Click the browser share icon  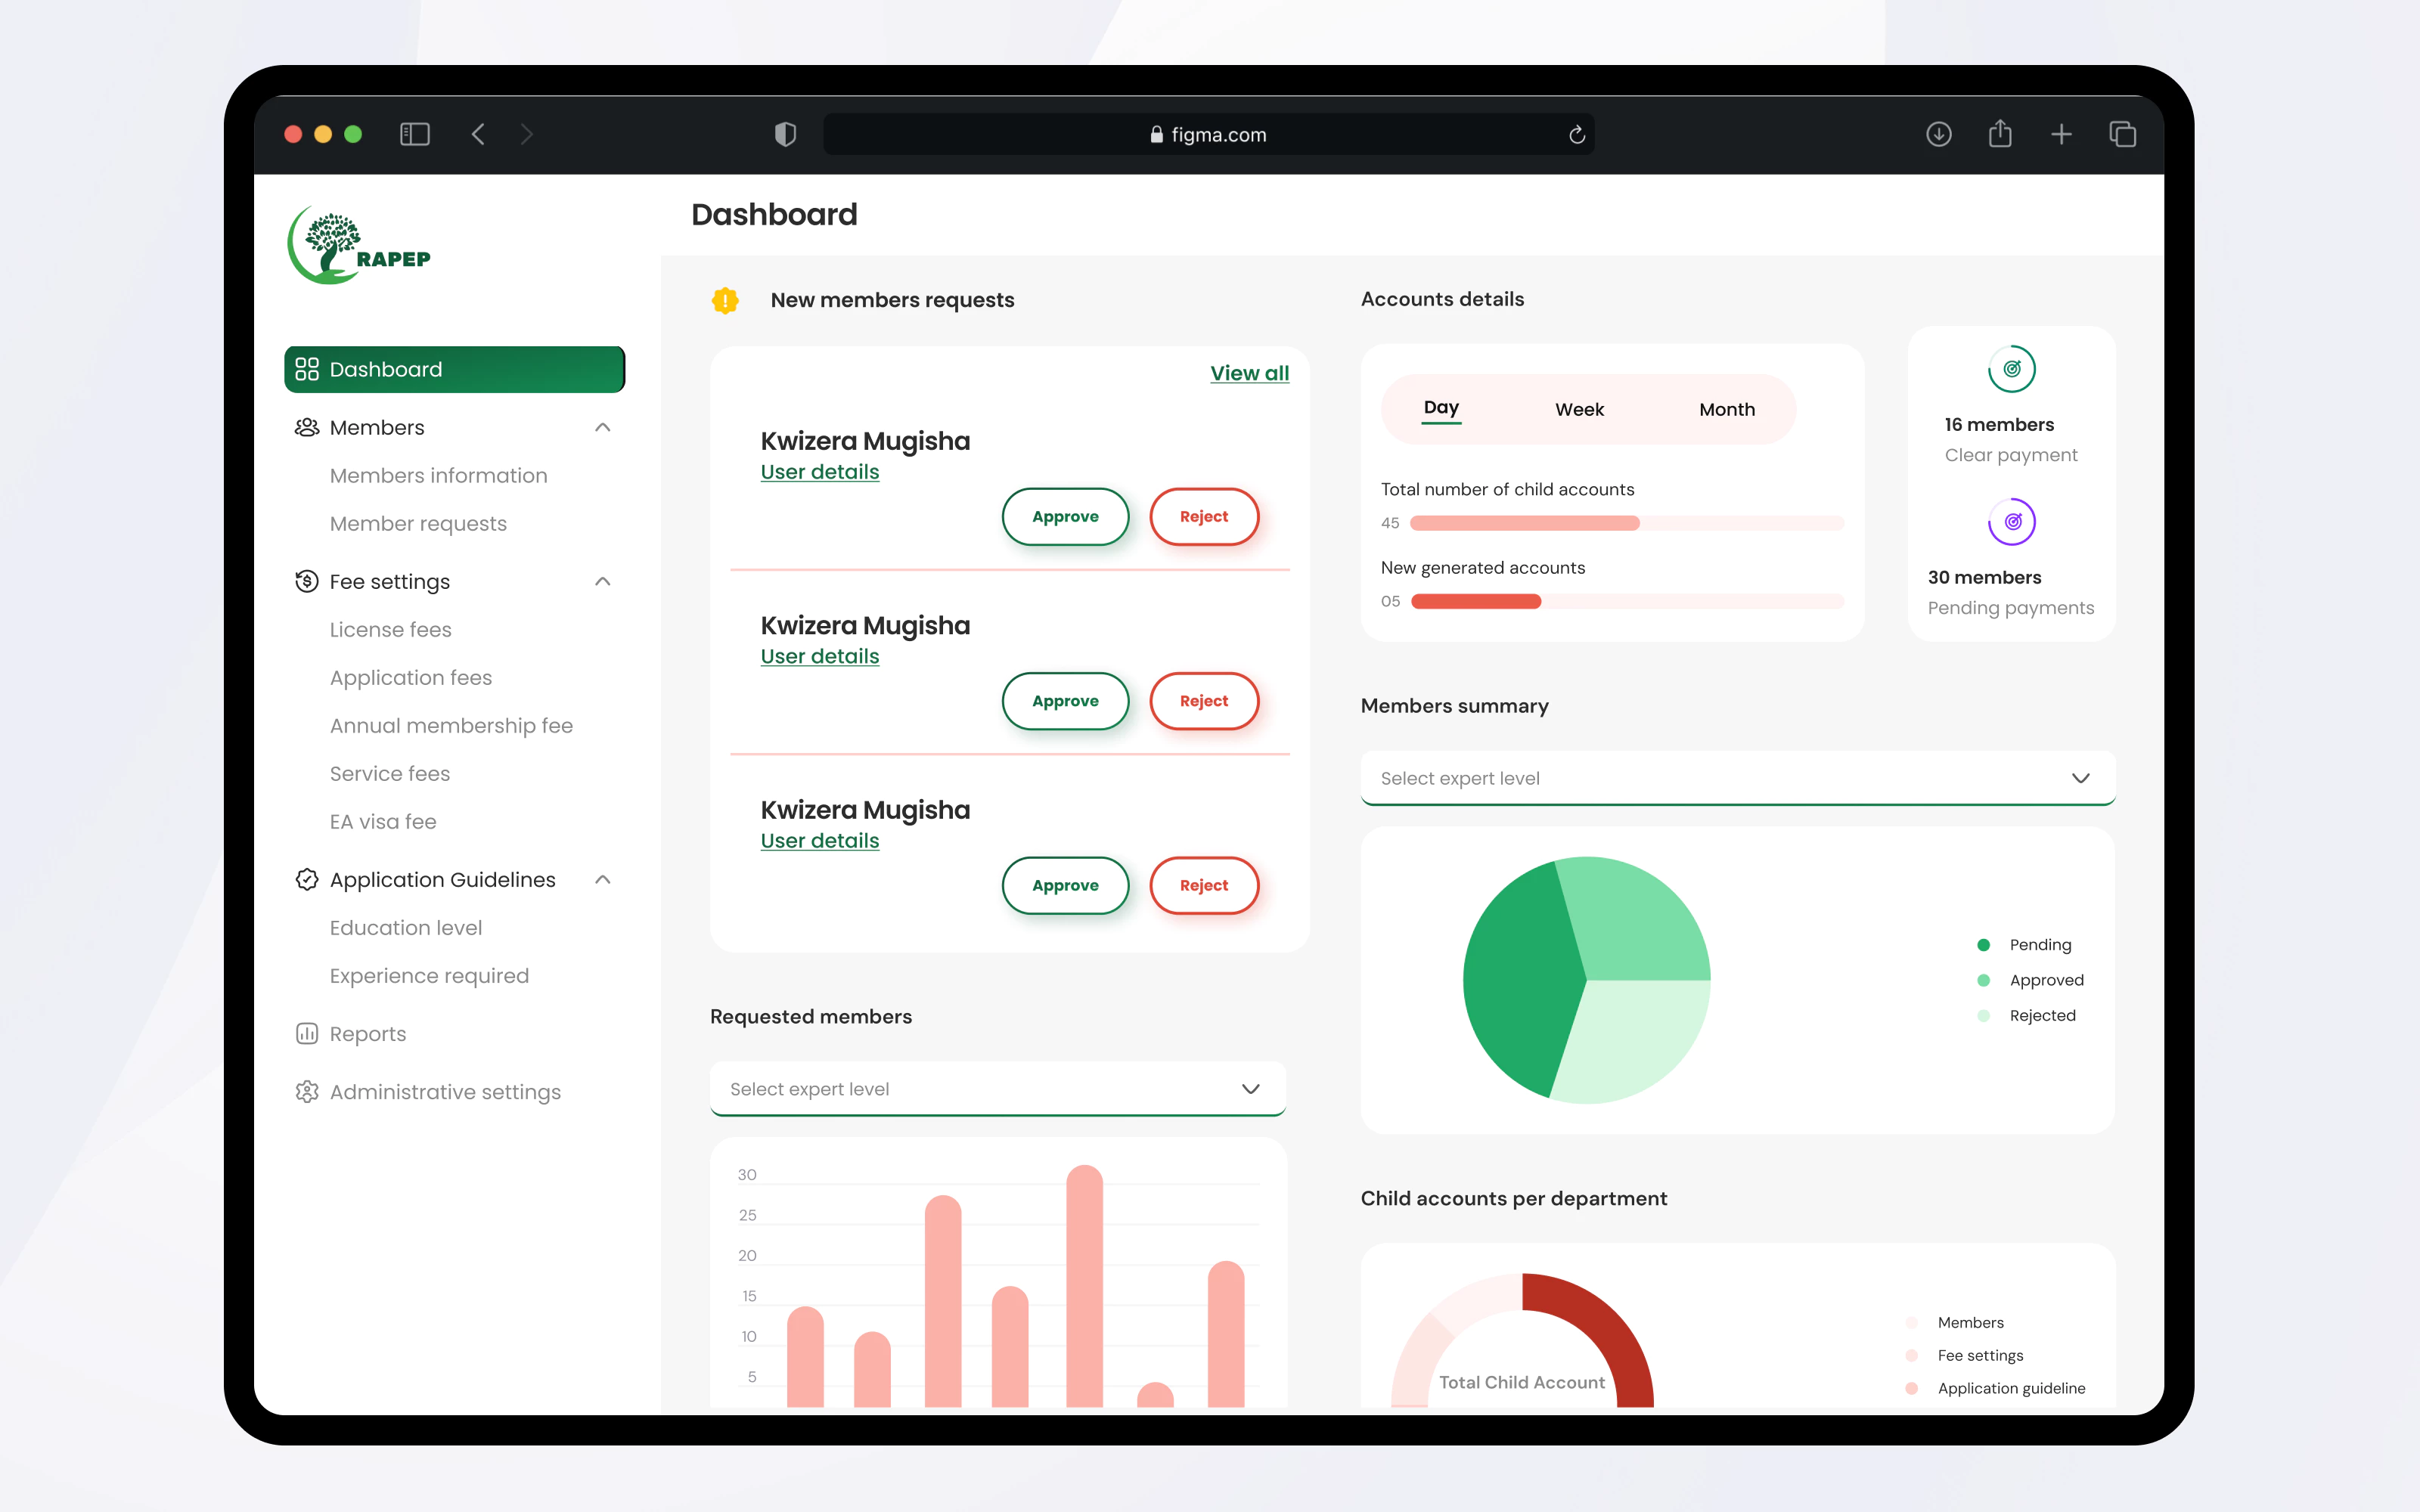click(2000, 133)
